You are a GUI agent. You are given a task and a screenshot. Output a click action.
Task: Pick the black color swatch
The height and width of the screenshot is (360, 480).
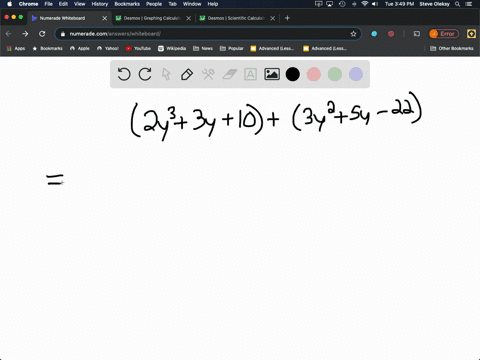pos(293,74)
